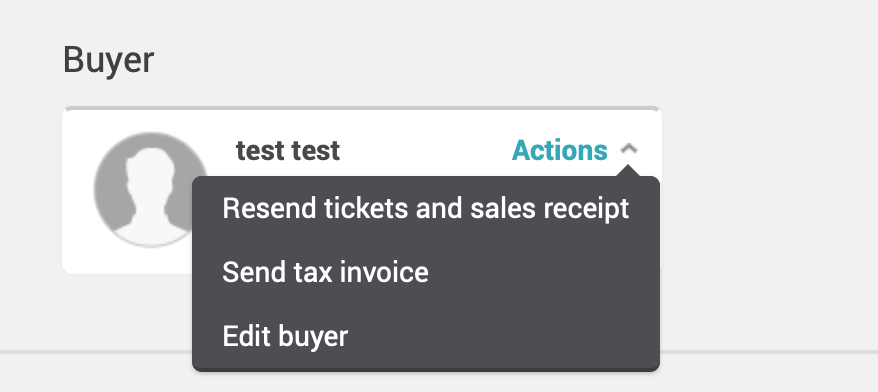Click the buyer's default avatar picture
The height and width of the screenshot is (392, 878).
coord(151,189)
